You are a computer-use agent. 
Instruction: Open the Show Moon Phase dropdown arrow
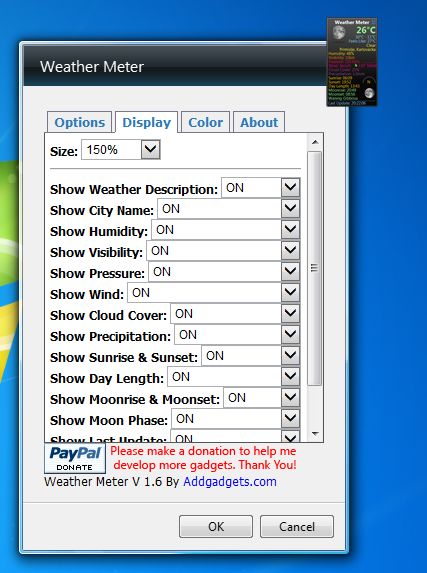(x=291, y=418)
